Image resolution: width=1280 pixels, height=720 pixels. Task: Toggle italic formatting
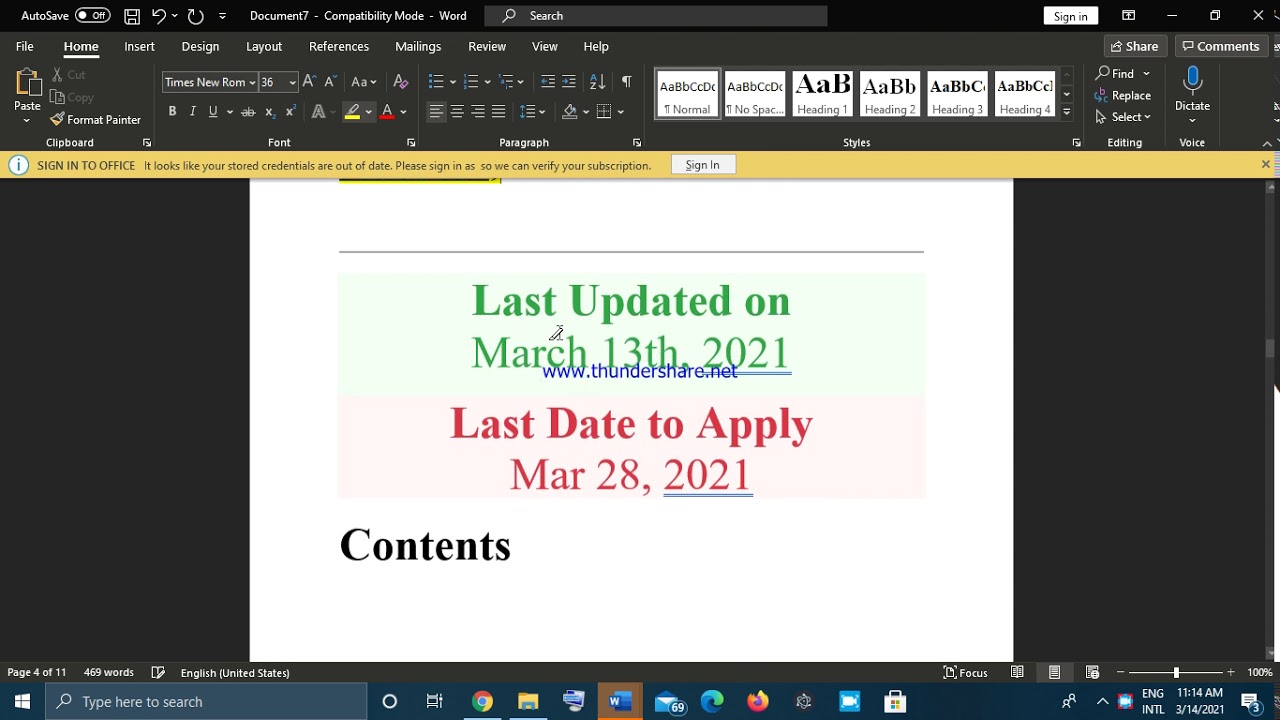(192, 112)
